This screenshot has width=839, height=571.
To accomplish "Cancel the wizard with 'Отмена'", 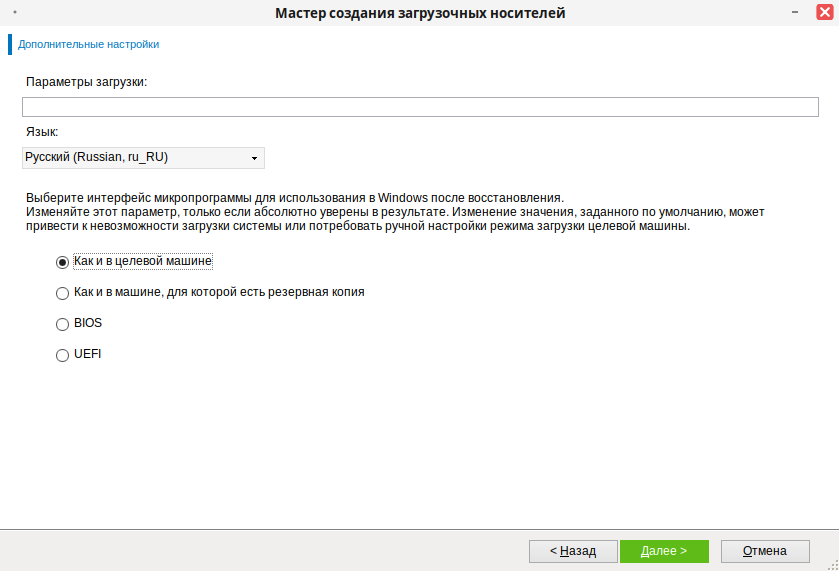I will tap(765, 551).
